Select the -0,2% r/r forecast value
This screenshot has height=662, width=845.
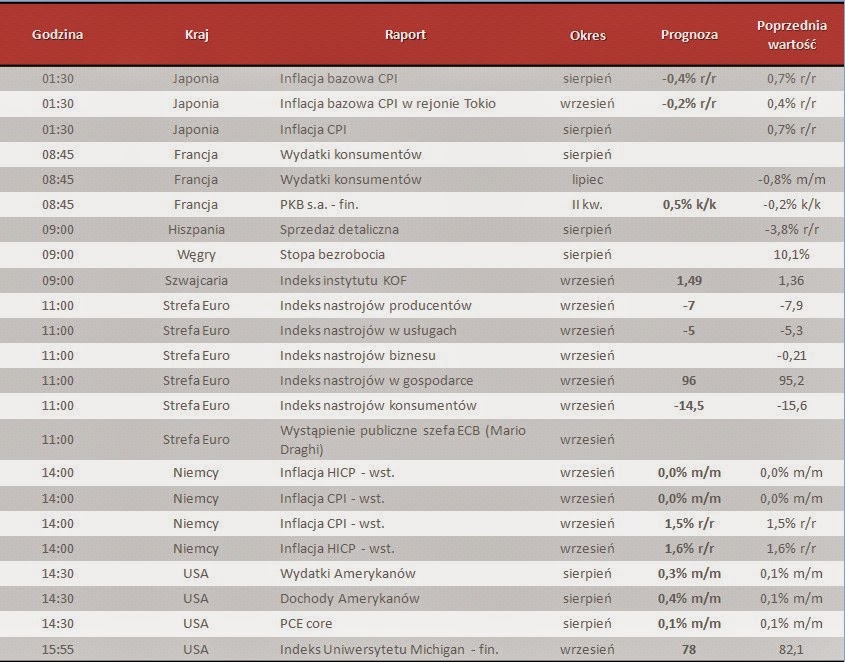pyautogui.click(x=689, y=104)
